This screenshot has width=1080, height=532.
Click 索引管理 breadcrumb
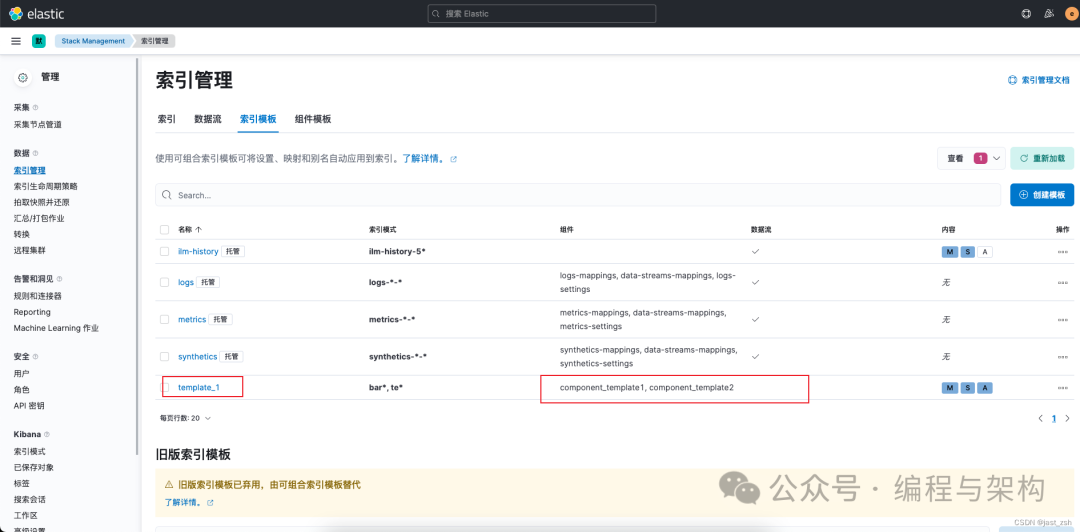[x=155, y=41]
